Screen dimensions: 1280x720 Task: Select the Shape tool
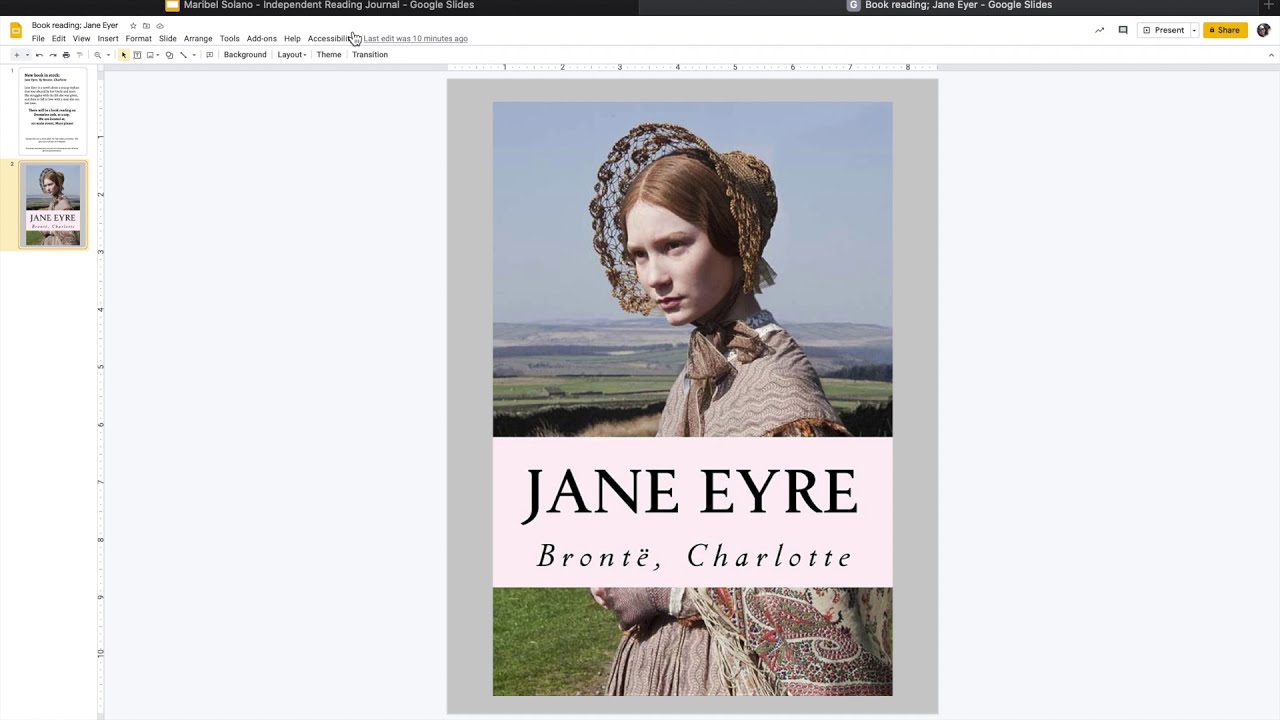[169, 55]
